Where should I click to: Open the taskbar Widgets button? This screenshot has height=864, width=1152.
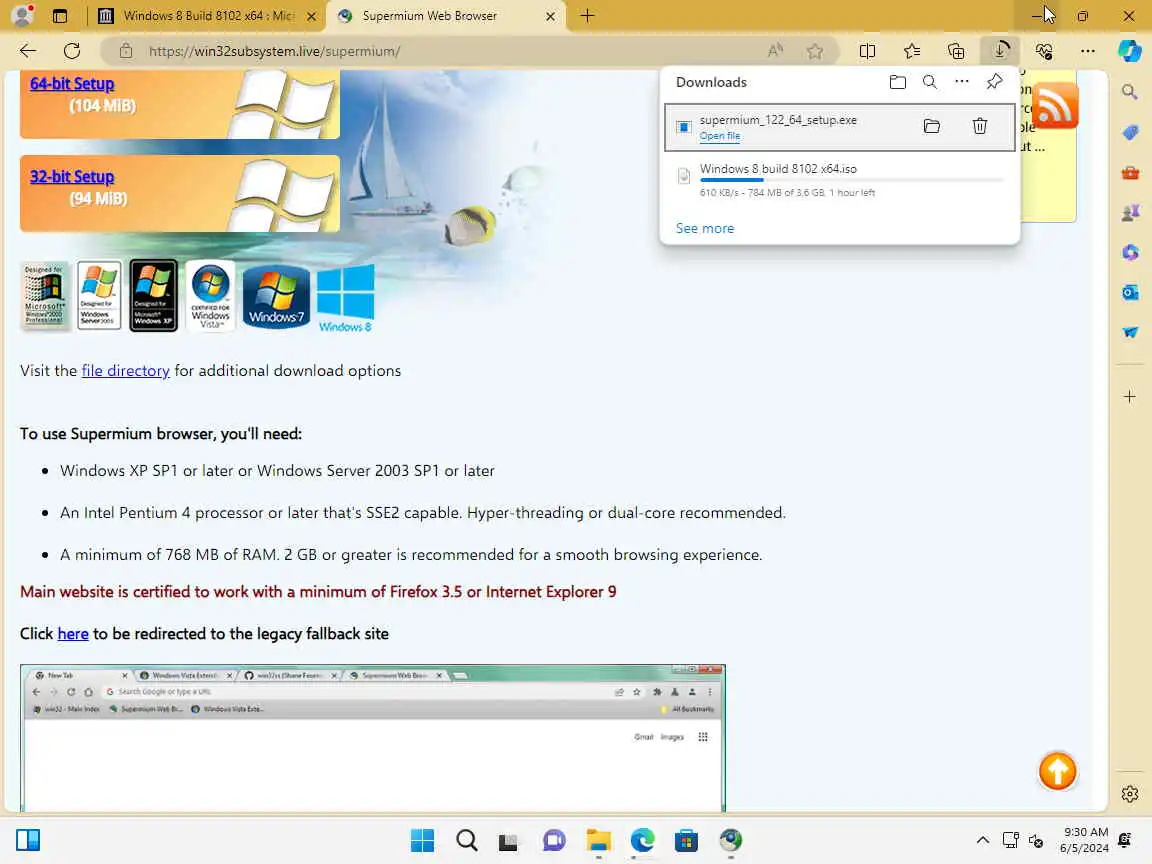point(28,840)
